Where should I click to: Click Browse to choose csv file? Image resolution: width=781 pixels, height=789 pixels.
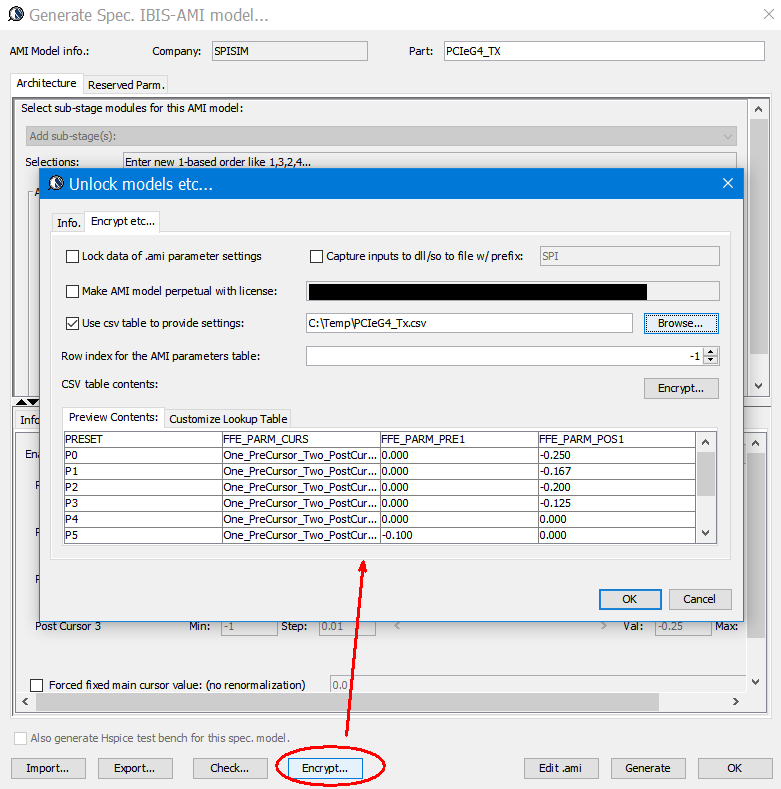[x=680, y=323]
